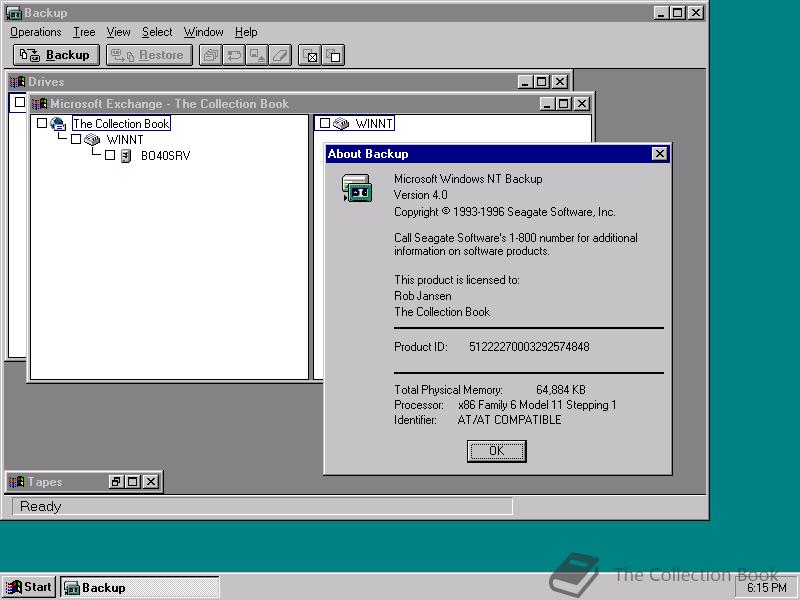Select the BO40SRV tree label
This screenshot has width=800, height=600.
click(165, 156)
